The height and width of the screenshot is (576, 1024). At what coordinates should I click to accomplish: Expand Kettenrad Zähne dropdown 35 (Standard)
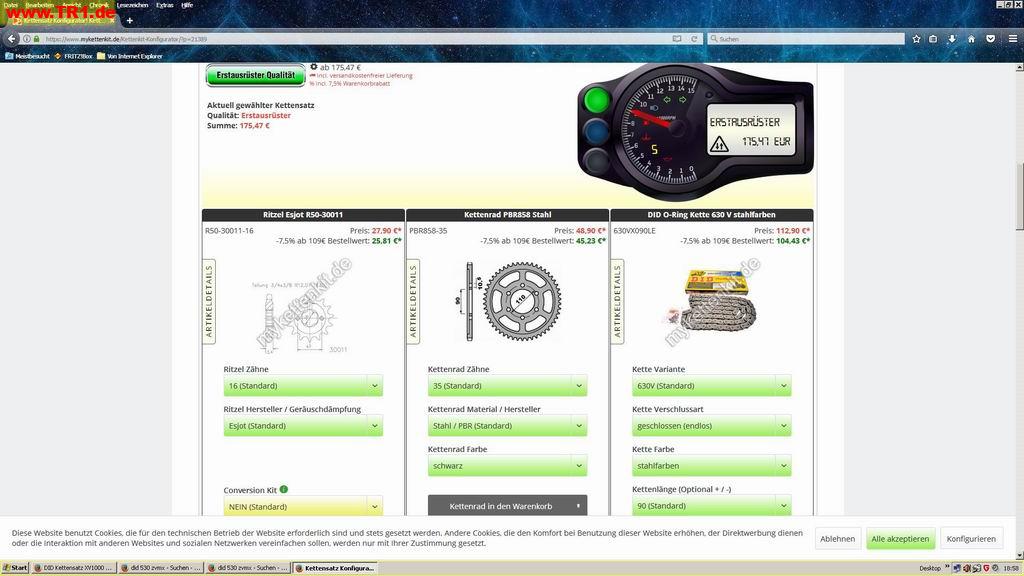pos(507,386)
